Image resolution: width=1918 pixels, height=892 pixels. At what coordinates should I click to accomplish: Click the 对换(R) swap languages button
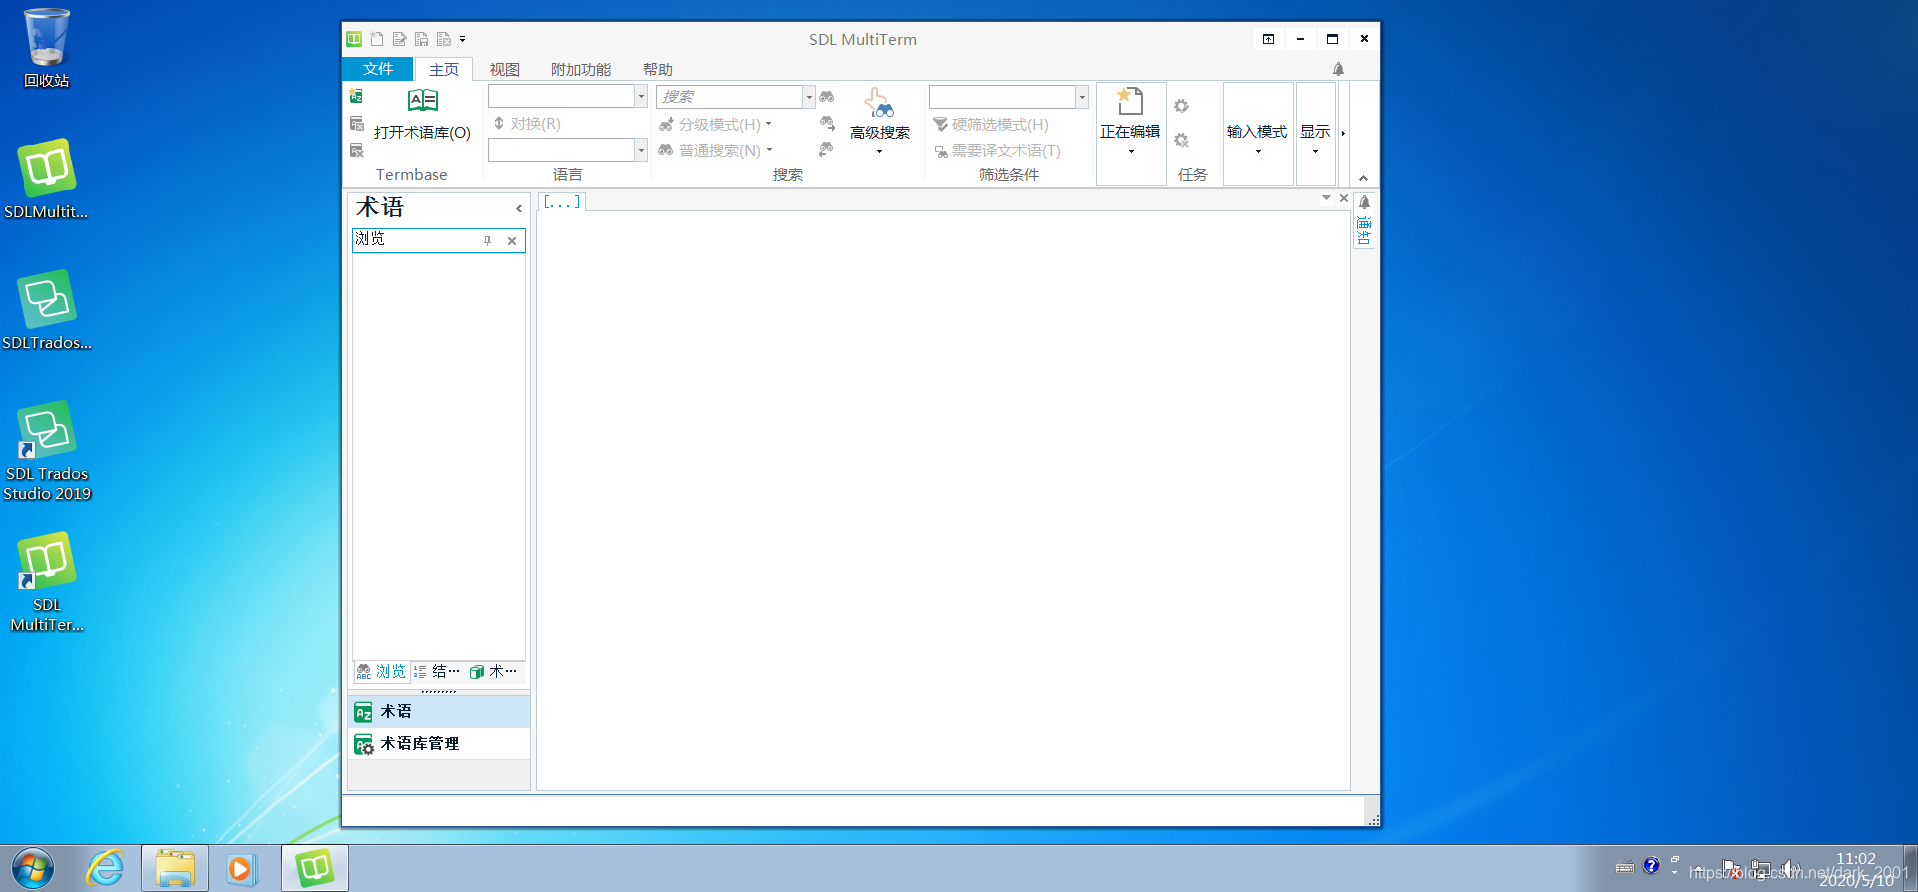pos(527,124)
